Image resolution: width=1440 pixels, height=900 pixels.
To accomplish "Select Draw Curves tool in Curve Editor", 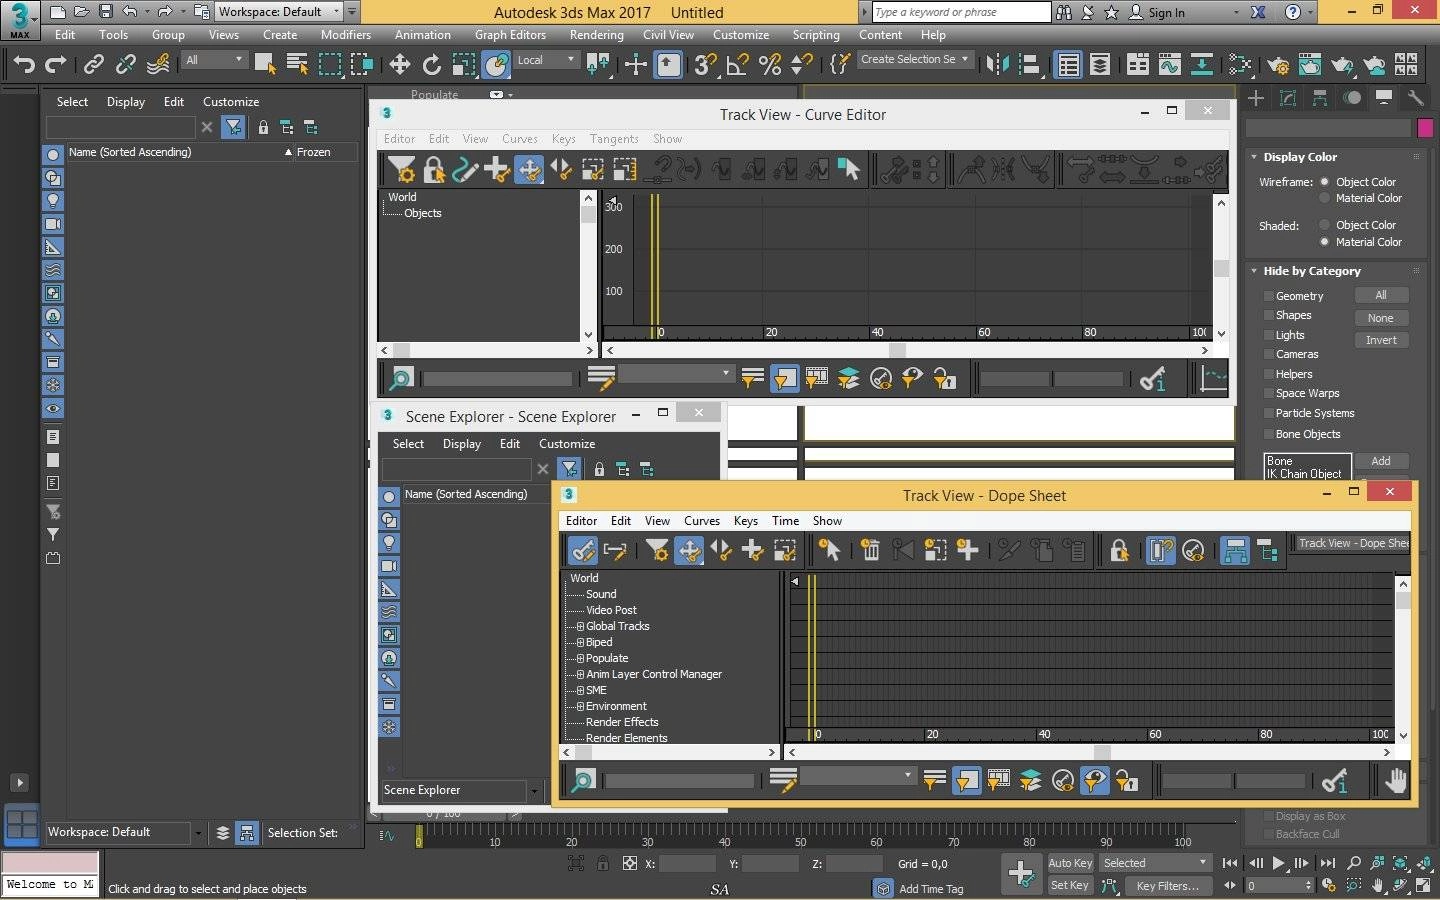I will (x=465, y=170).
